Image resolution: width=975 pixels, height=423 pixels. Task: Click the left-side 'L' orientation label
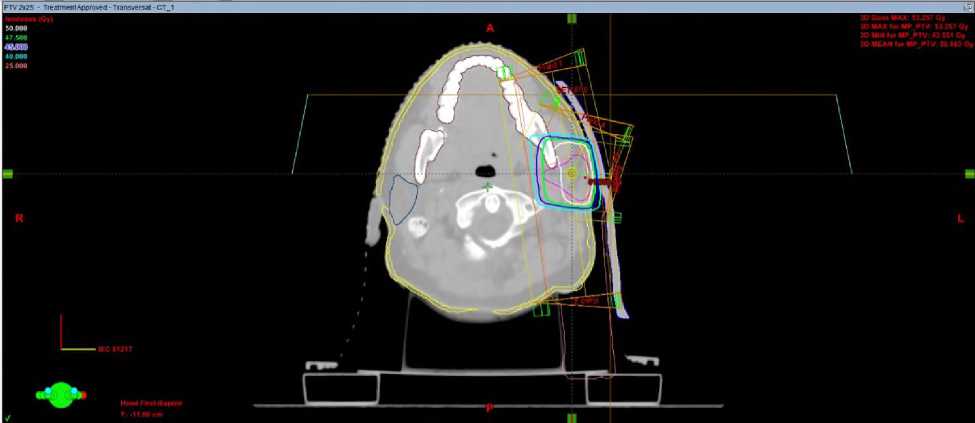(961, 218)
